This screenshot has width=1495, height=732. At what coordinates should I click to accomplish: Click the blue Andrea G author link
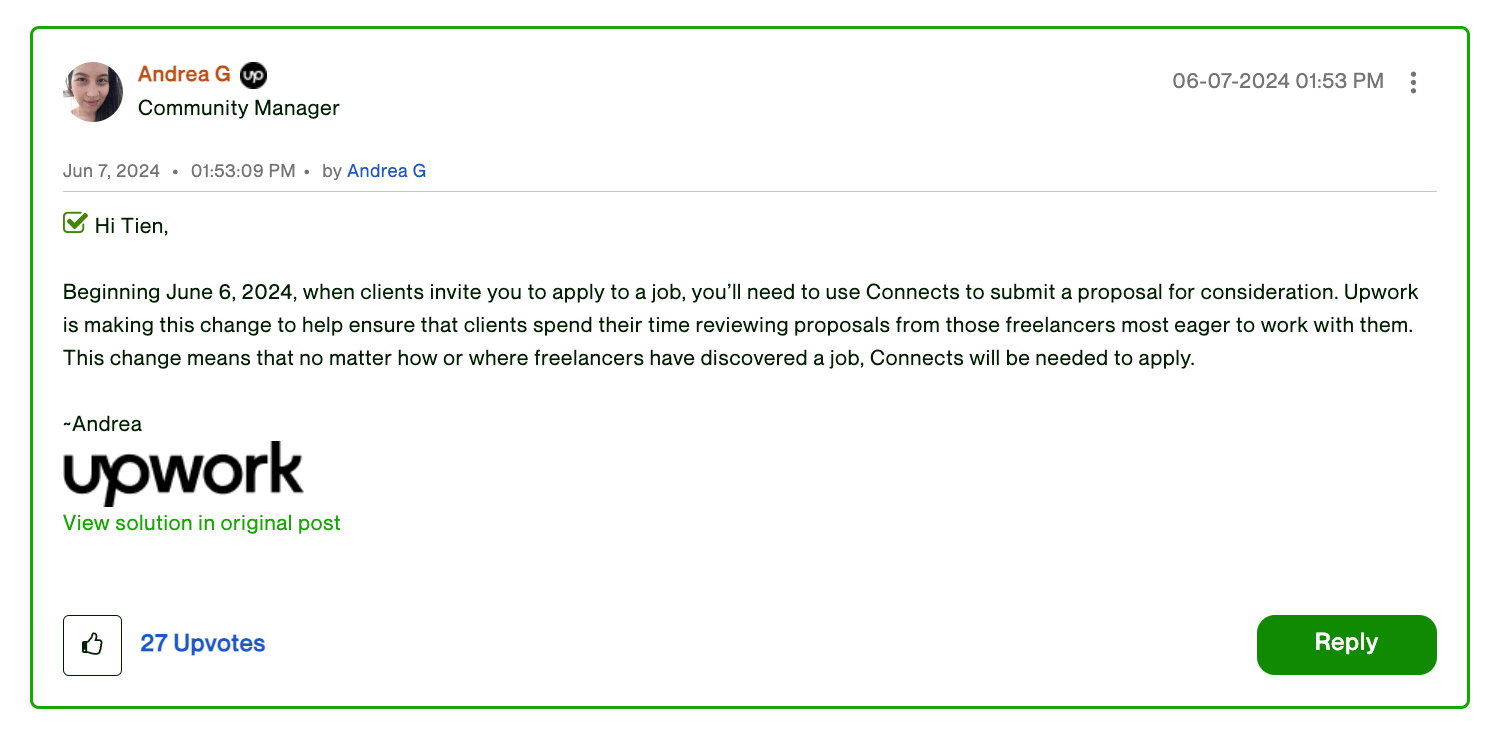tap(386, 171)
